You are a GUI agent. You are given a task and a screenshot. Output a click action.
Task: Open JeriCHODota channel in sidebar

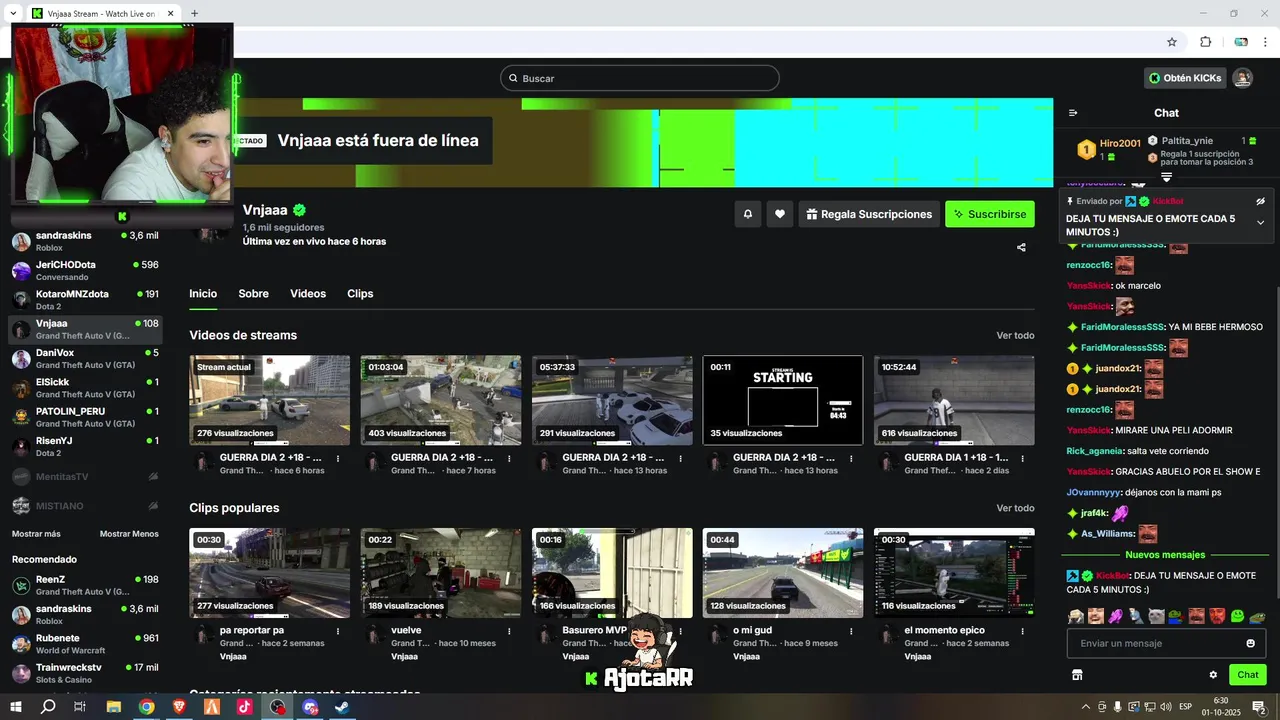click(85, 271)
